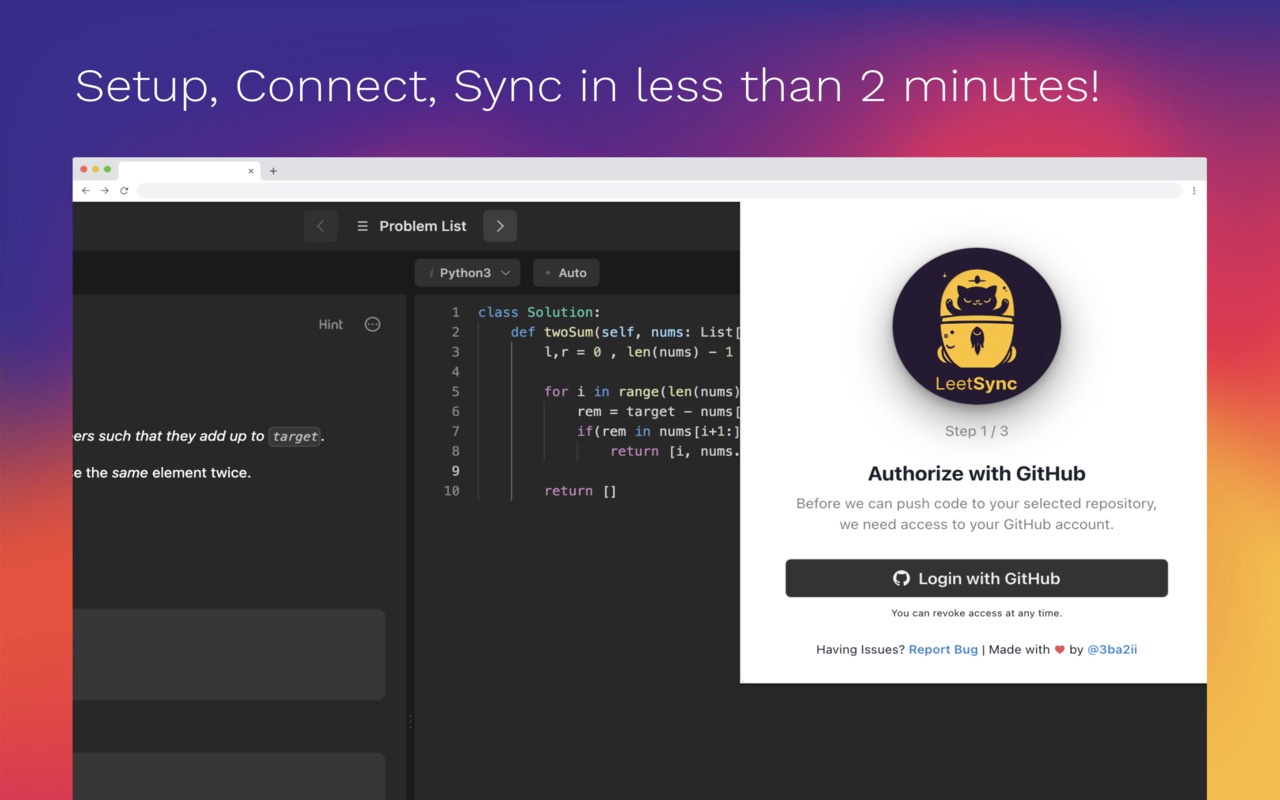
Task: Enable Auto mode in the editor toolbar
Action: (566, 272)
